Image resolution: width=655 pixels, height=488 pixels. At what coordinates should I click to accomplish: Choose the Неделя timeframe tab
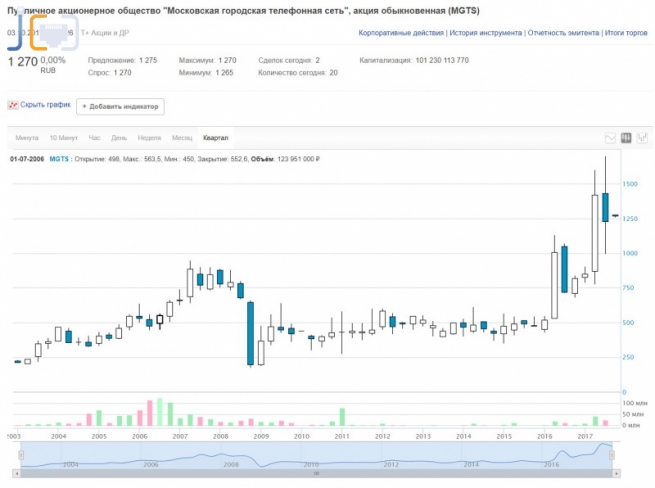click(x=149, y=138)
